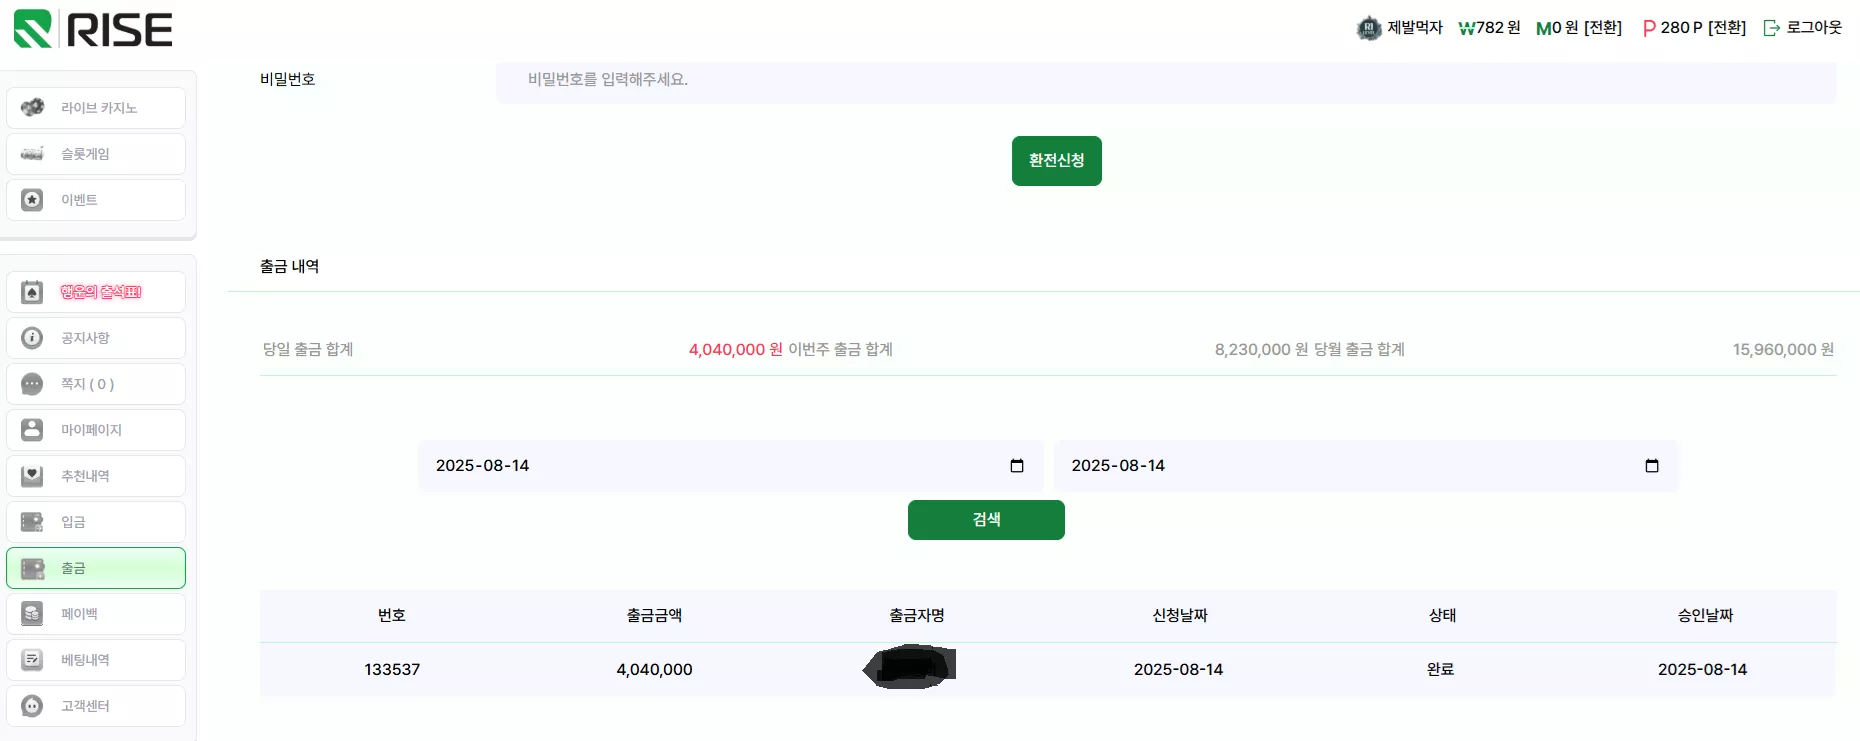Viewport: 1860px width, 741px height.
Task: Open messages speech-bubble icon
Action: point(32,383)
